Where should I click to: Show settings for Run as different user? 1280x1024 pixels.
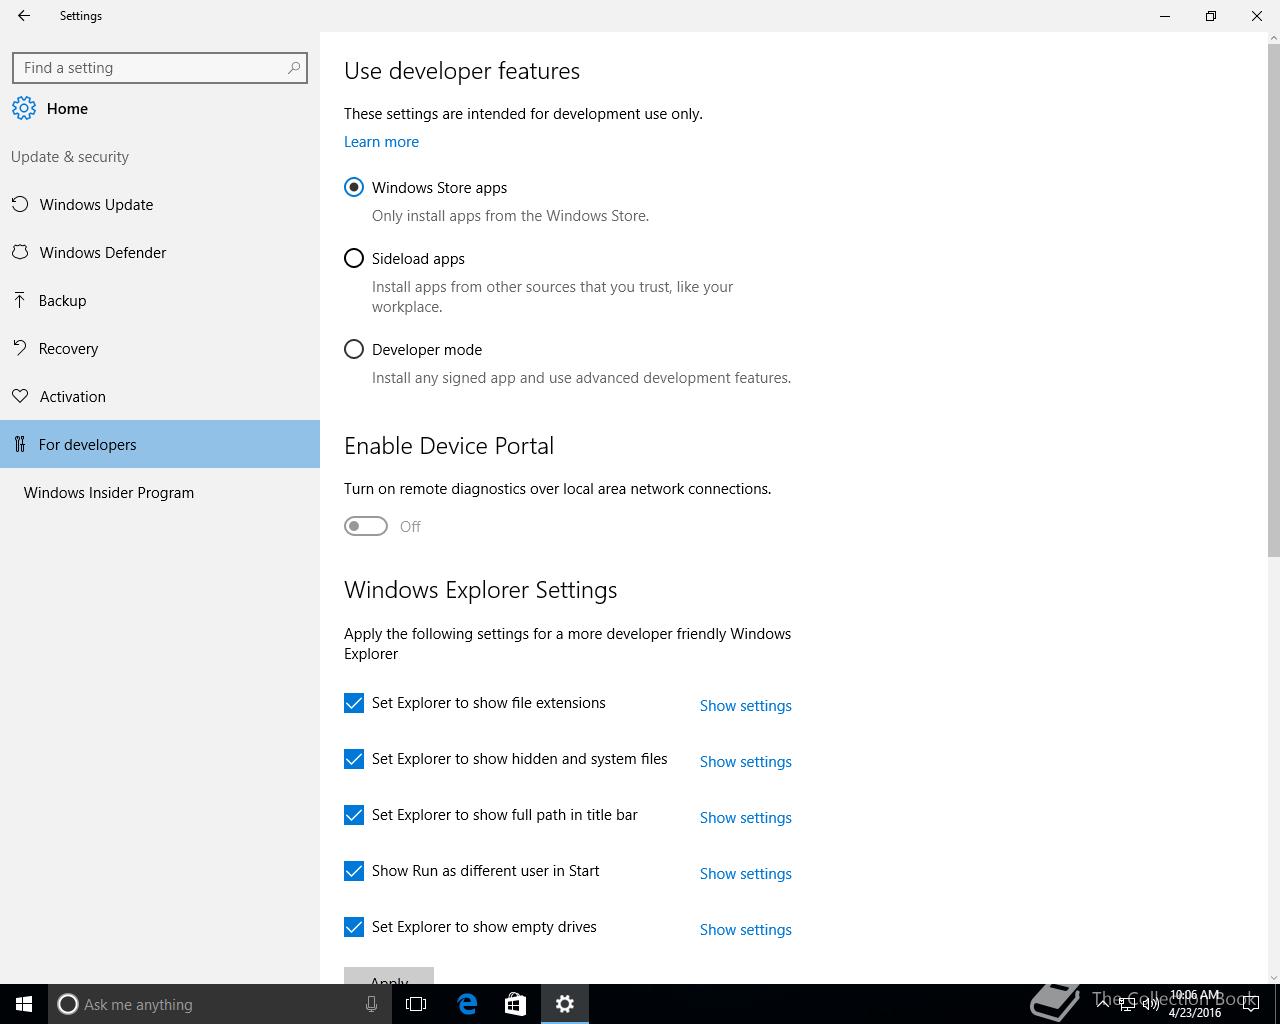click(745, 874)
